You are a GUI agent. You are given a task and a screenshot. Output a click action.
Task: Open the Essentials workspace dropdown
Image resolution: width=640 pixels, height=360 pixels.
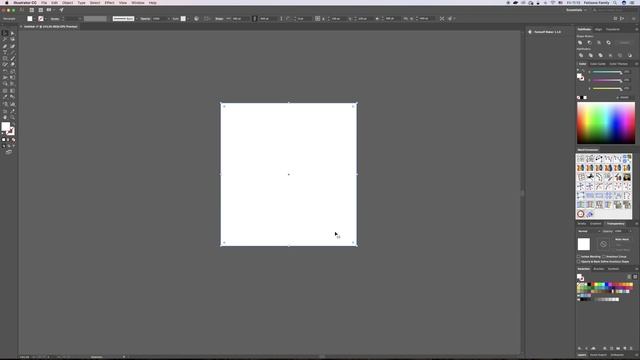click(576, 10)
